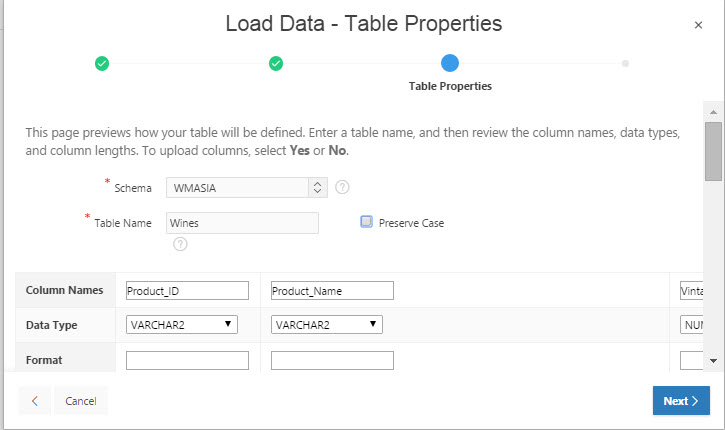
Task: Edit the Product_ID column name field
Action: 187,290
